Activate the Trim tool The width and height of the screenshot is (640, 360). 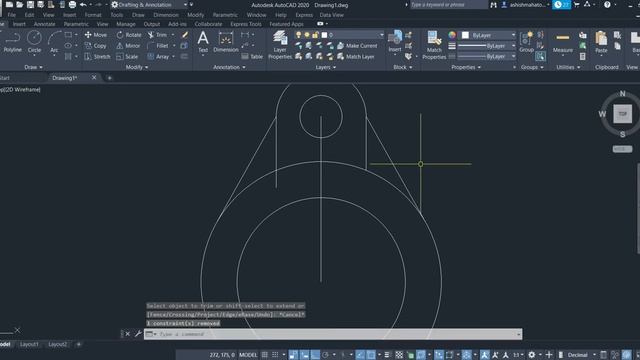158,35
